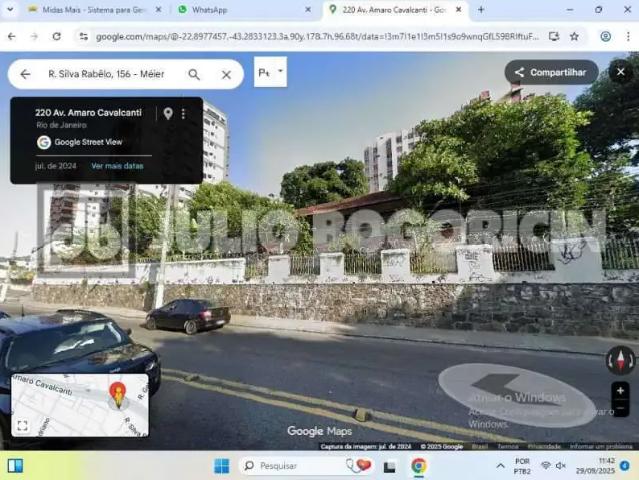The width and height of the screenshot is (639, 480).
Task: Switch to Midas Mais tab
Action: coord(94,10)
